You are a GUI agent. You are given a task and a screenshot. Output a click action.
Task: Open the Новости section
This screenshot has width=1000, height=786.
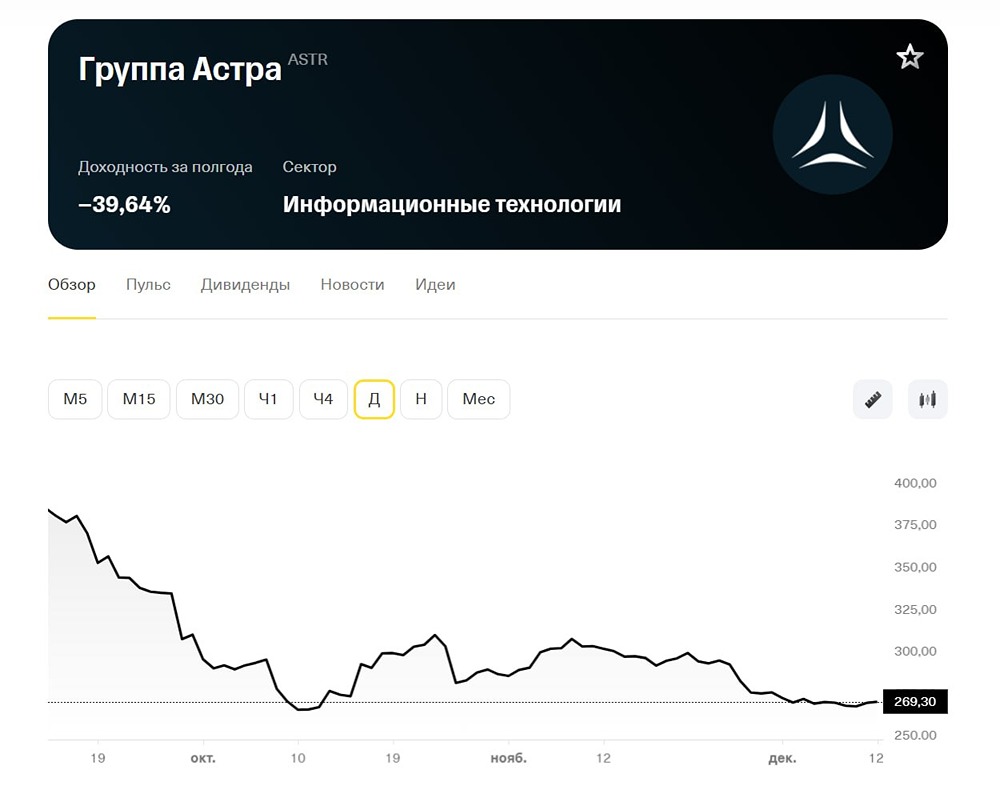pos(352,285)
